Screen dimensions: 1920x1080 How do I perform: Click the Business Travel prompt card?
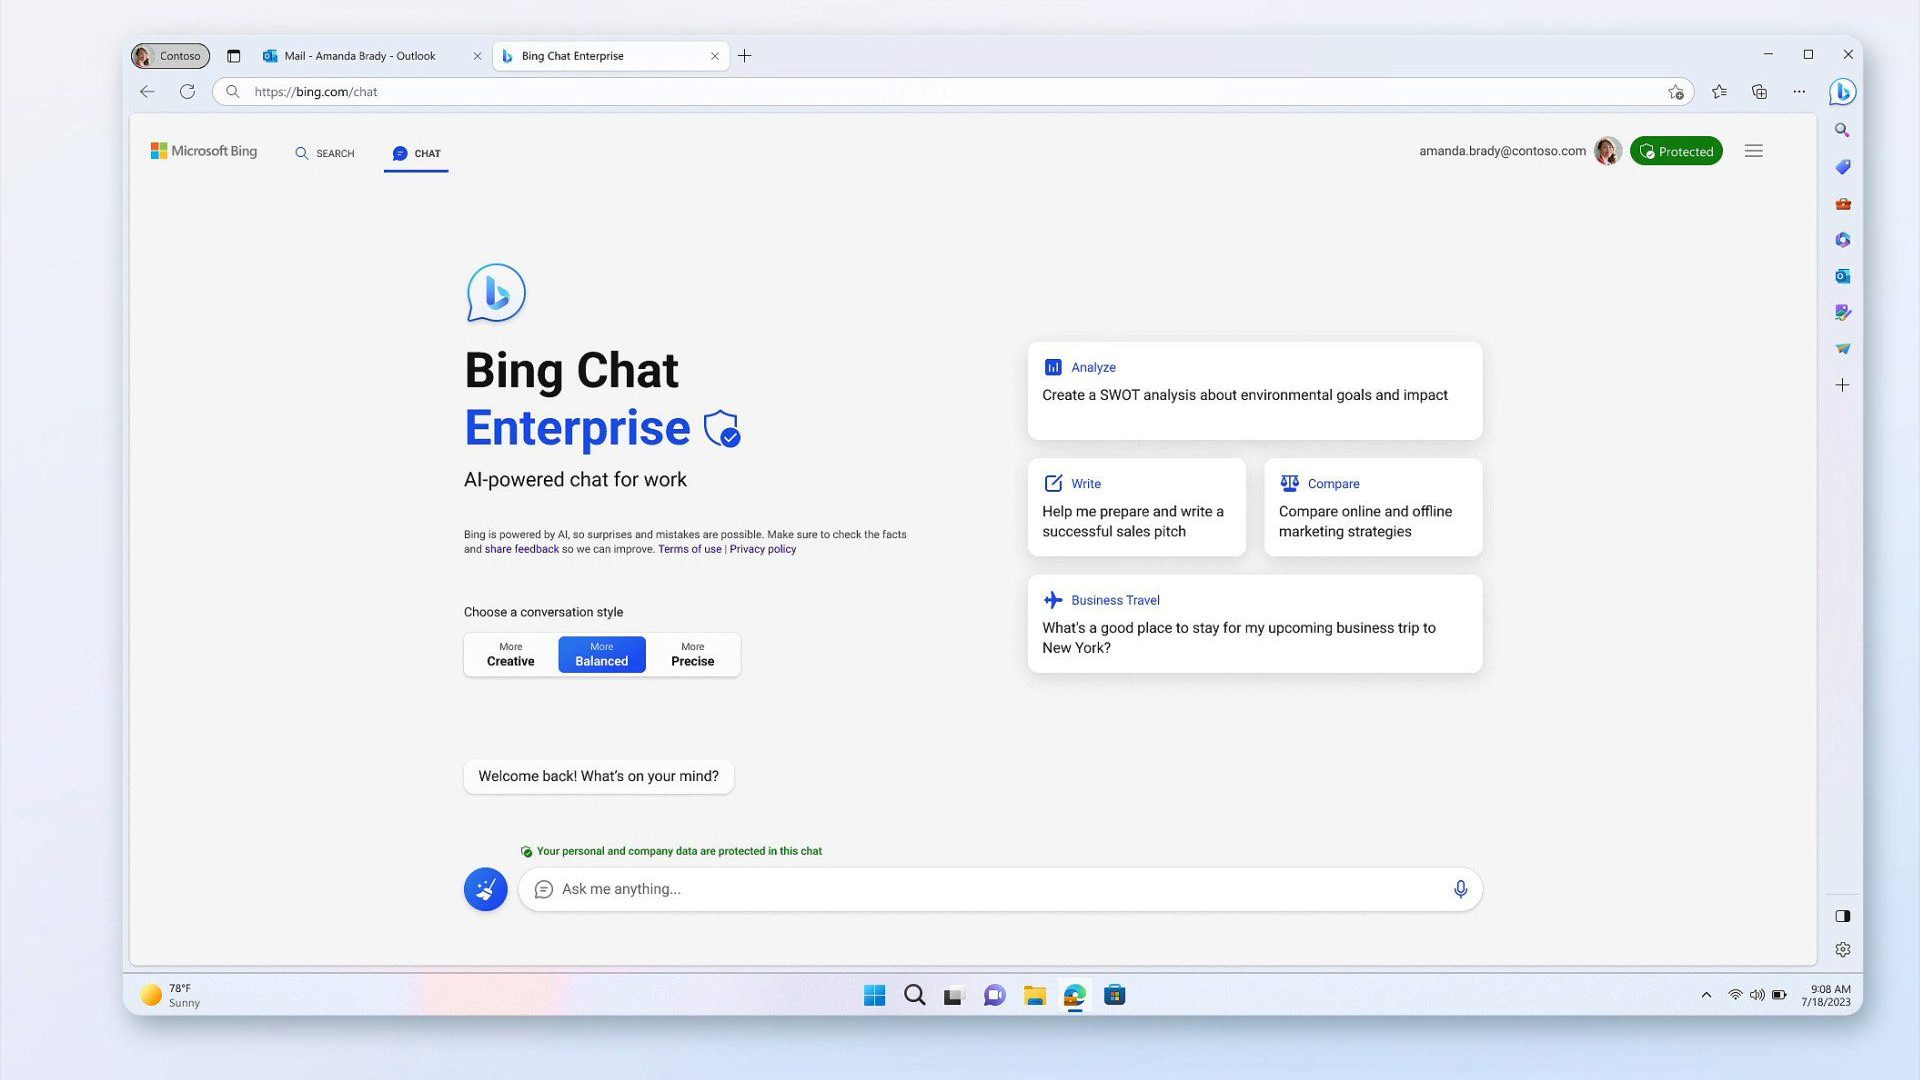pyautogui.click(x=1254, y=622)
